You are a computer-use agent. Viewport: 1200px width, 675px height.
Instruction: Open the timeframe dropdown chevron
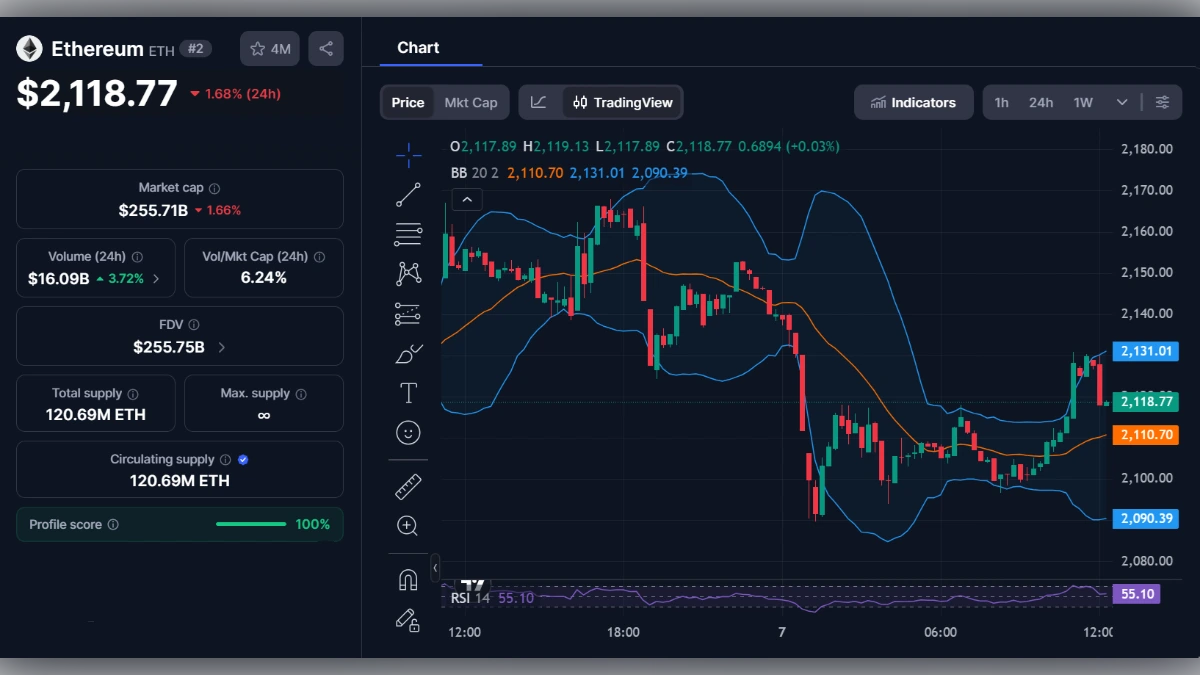pyautogui.click(x=1121, y=102)
